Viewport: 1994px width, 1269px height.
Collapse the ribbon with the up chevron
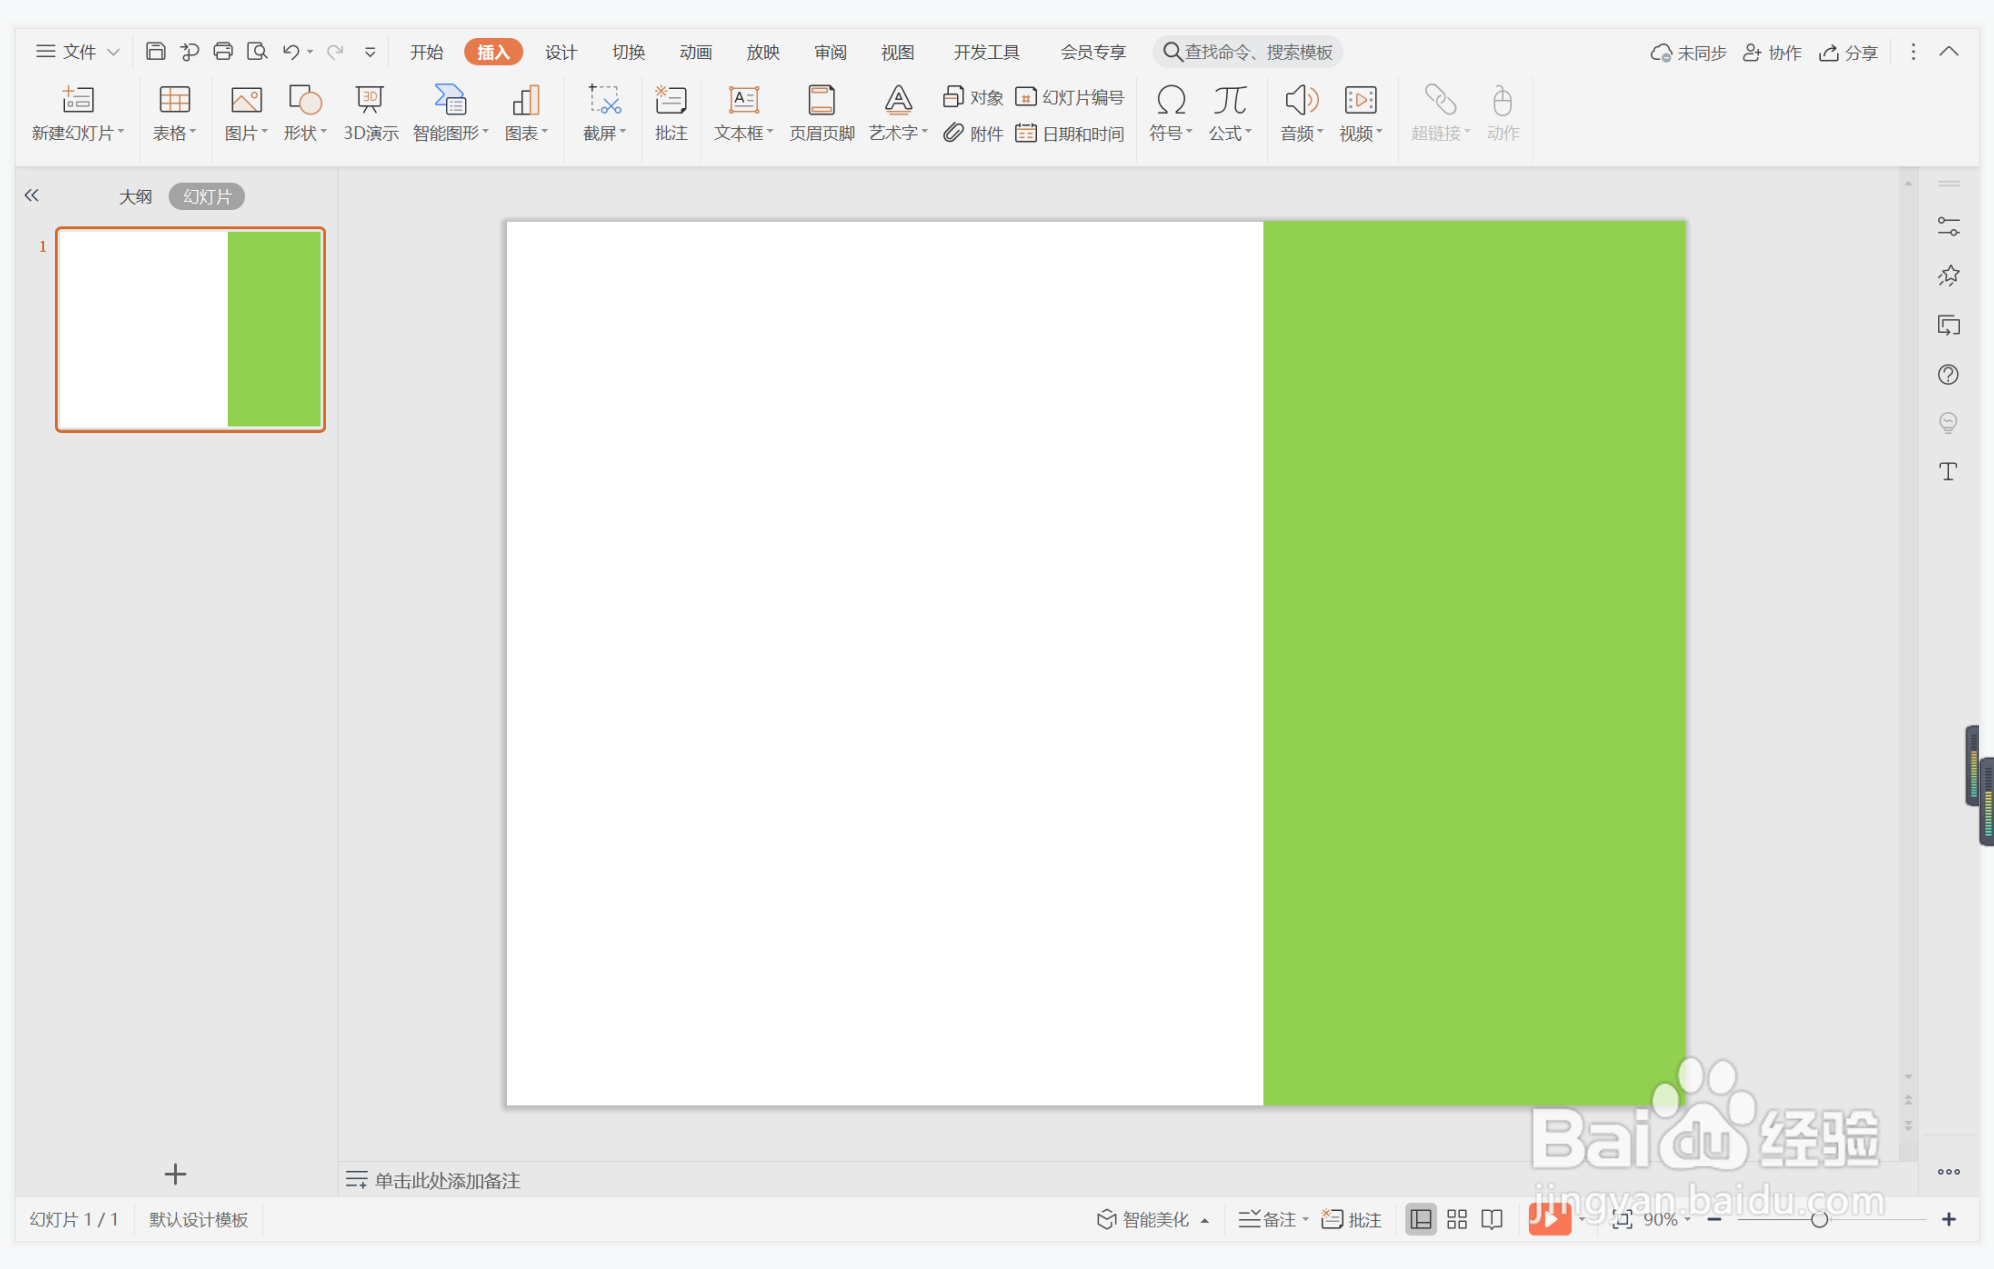point(1949,51)
